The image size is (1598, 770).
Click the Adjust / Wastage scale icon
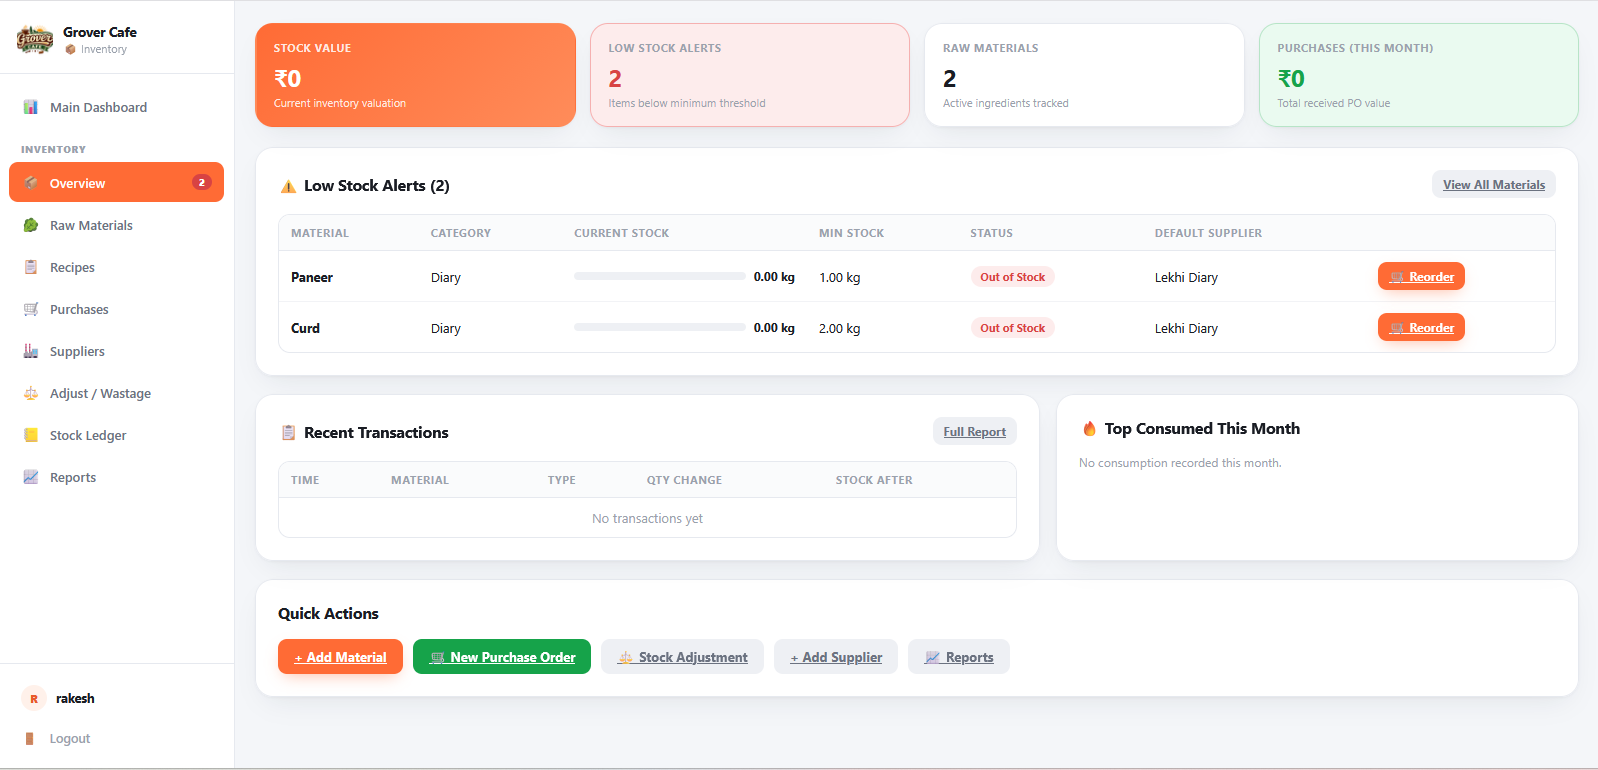click(31, 393)
